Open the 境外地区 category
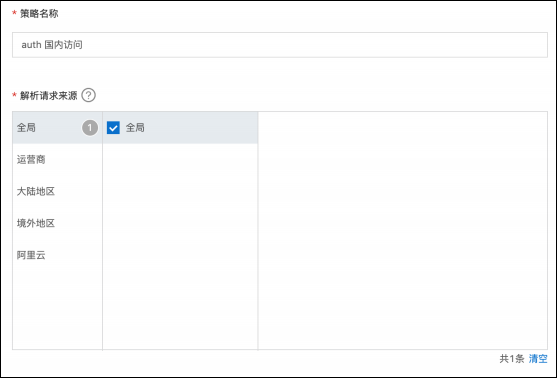The image size is (557, 378). click(x=58, y=223)
